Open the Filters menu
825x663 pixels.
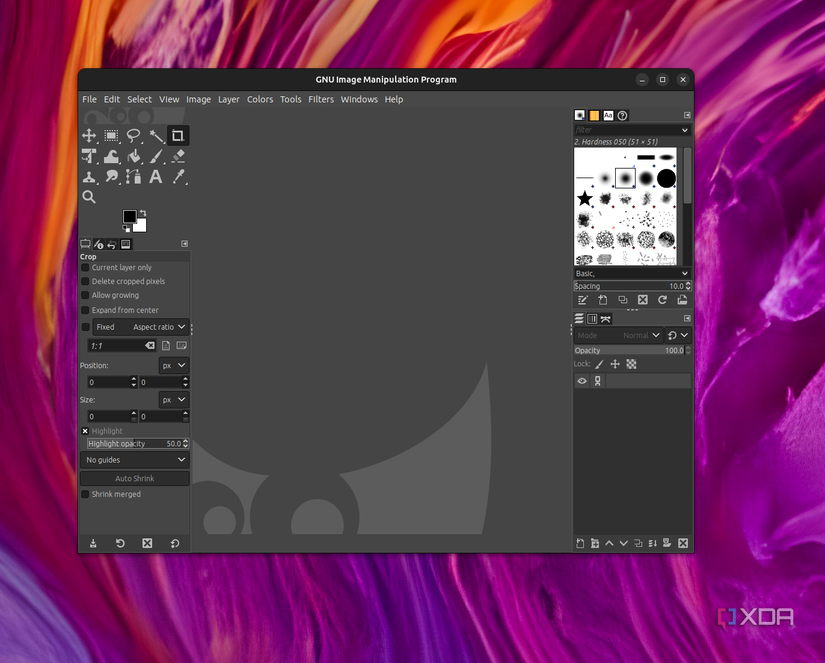tap(321, 99)
